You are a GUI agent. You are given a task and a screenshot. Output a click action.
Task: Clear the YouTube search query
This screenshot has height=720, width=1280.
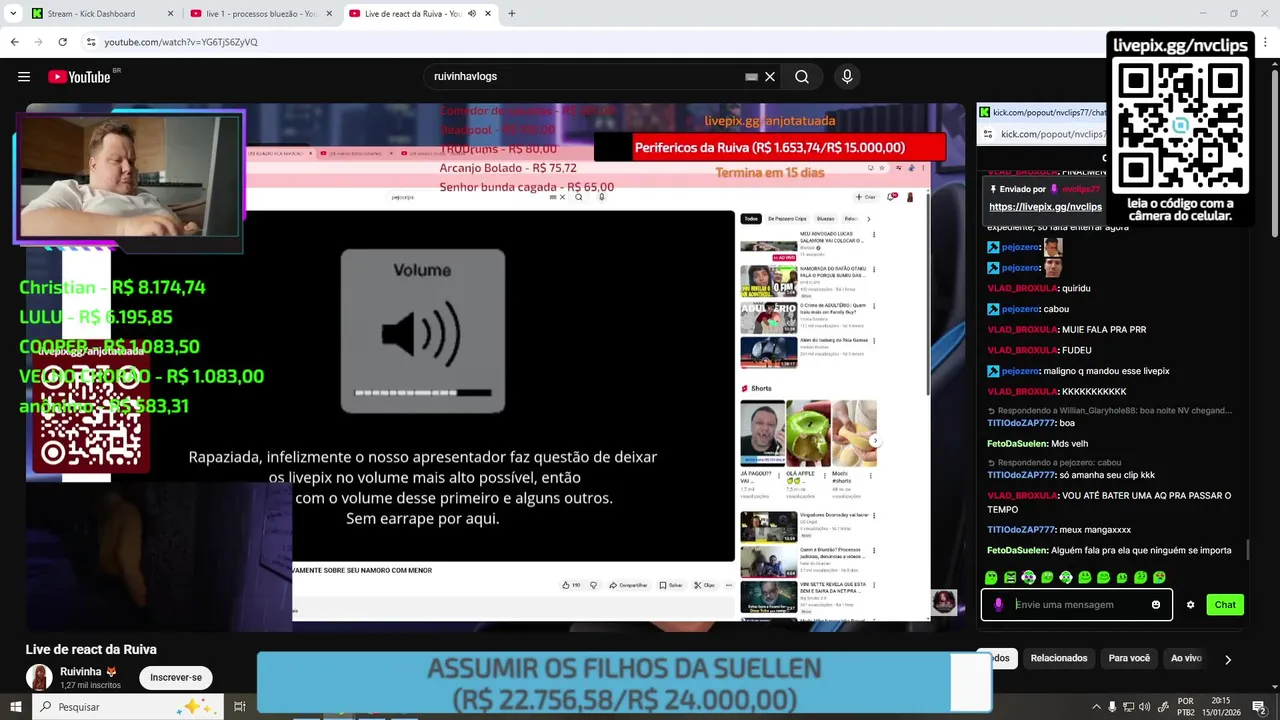(x=770, y=77)
